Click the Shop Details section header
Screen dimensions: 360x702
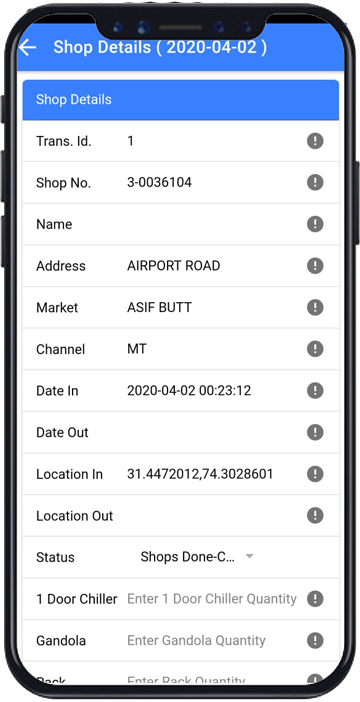point(180,100)
